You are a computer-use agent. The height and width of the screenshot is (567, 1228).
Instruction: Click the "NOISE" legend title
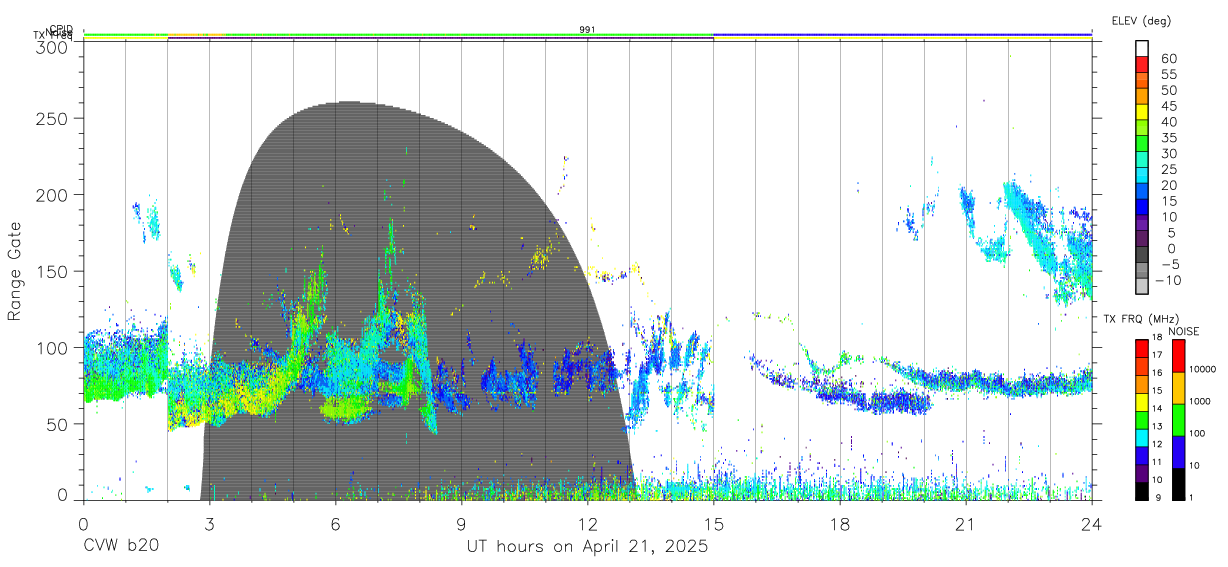pyautogui.click(x=1184, y=331)
